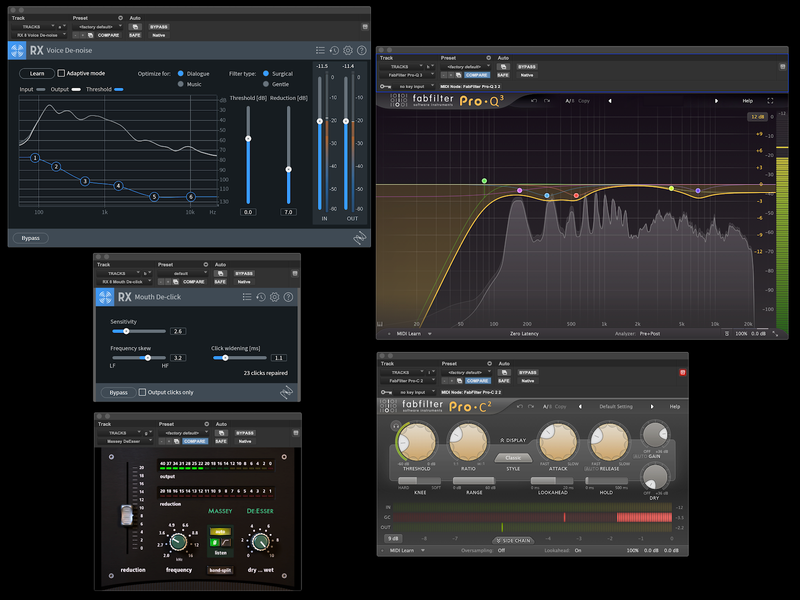Select Gentle filter type
The width and height of the screenshot is (800, 600).
tap(266, 84)
